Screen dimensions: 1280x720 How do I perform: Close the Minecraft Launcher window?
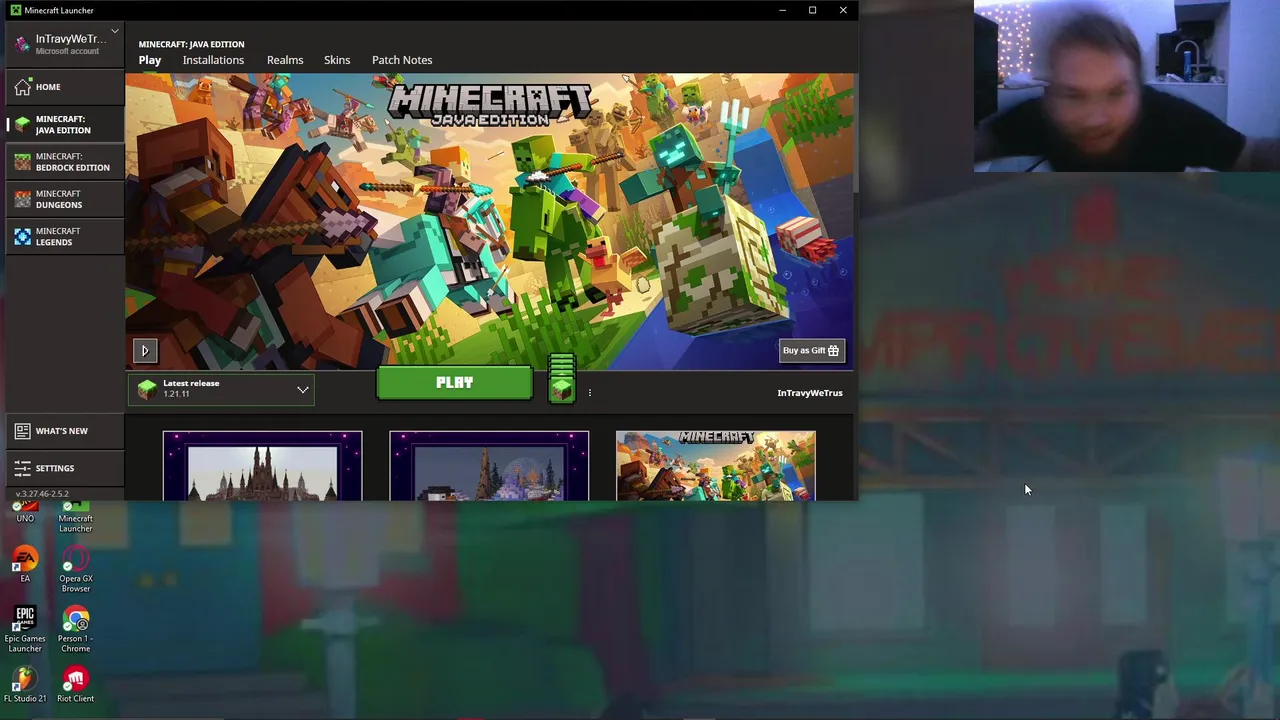pos(843,10)
